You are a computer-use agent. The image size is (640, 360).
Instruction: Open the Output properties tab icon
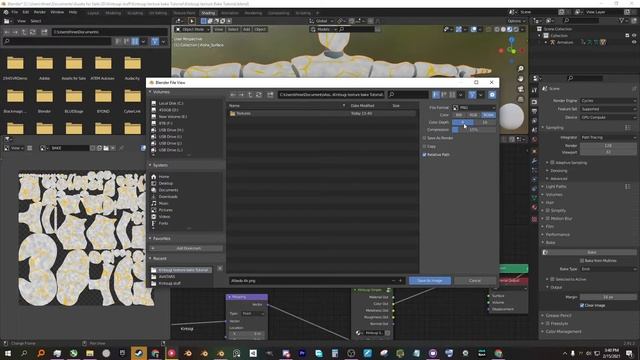point(534,111)
